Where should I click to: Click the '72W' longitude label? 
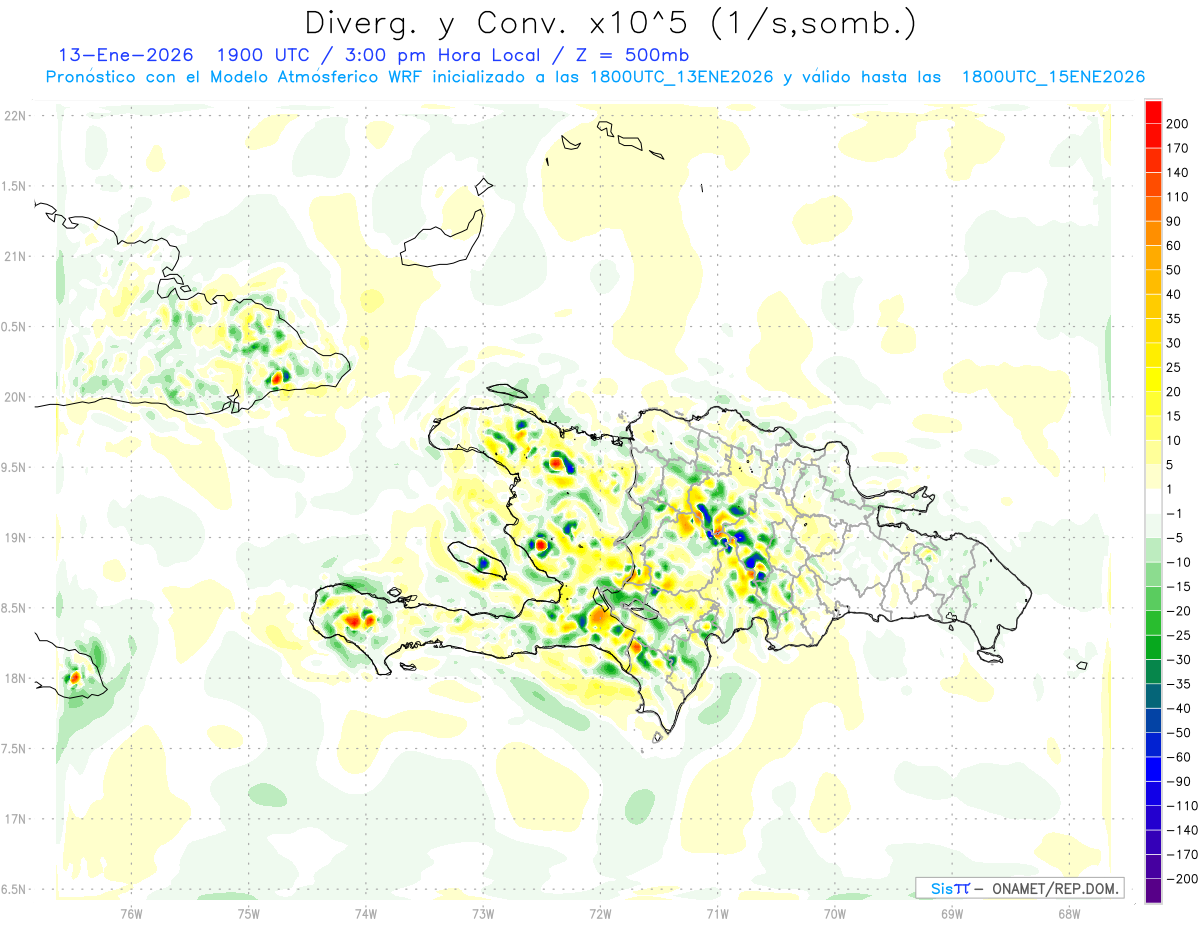click(x=600, y=914)
